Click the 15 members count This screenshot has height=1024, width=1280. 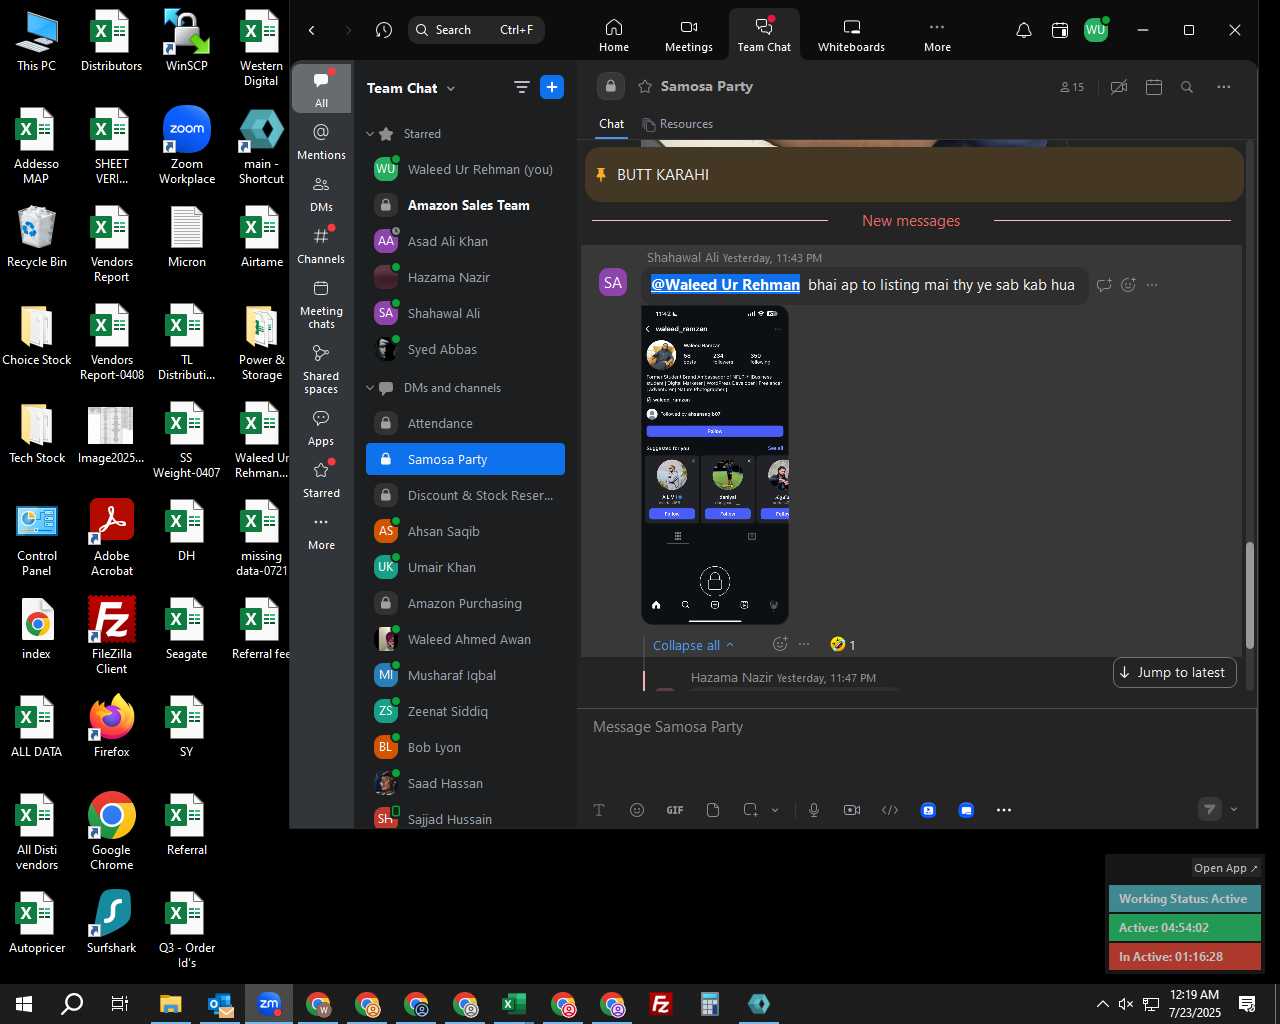point(1072,87)
